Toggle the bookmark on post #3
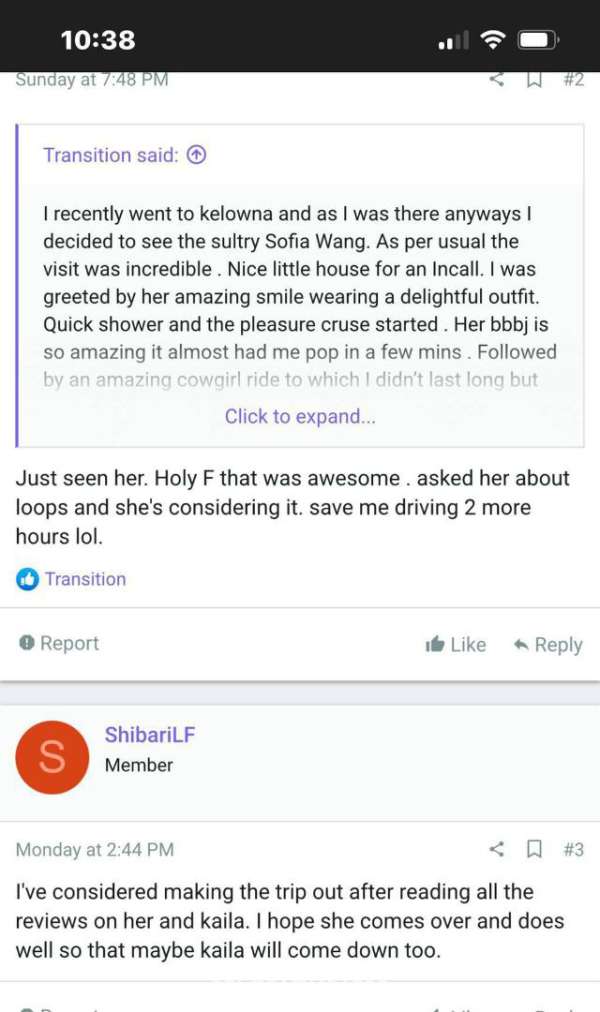The image size is (600, 1012). tap(534, 849)
